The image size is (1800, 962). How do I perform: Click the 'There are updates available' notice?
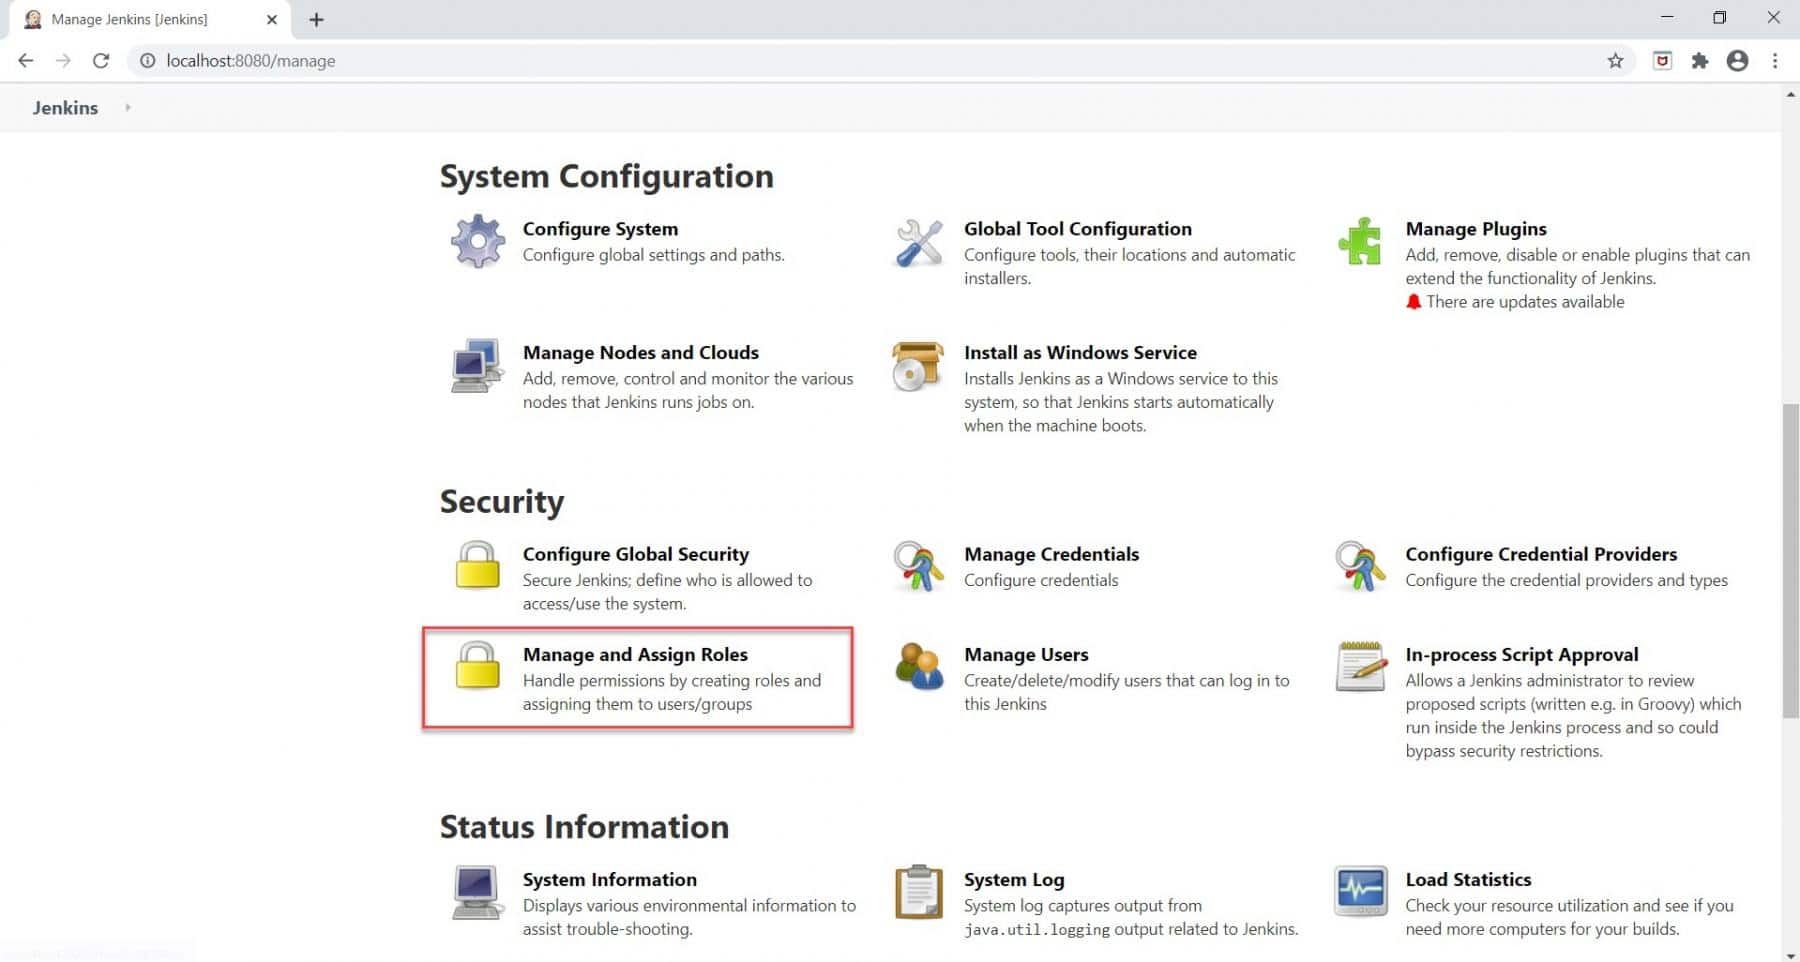pyautogui.click(x=1521, y=301)
